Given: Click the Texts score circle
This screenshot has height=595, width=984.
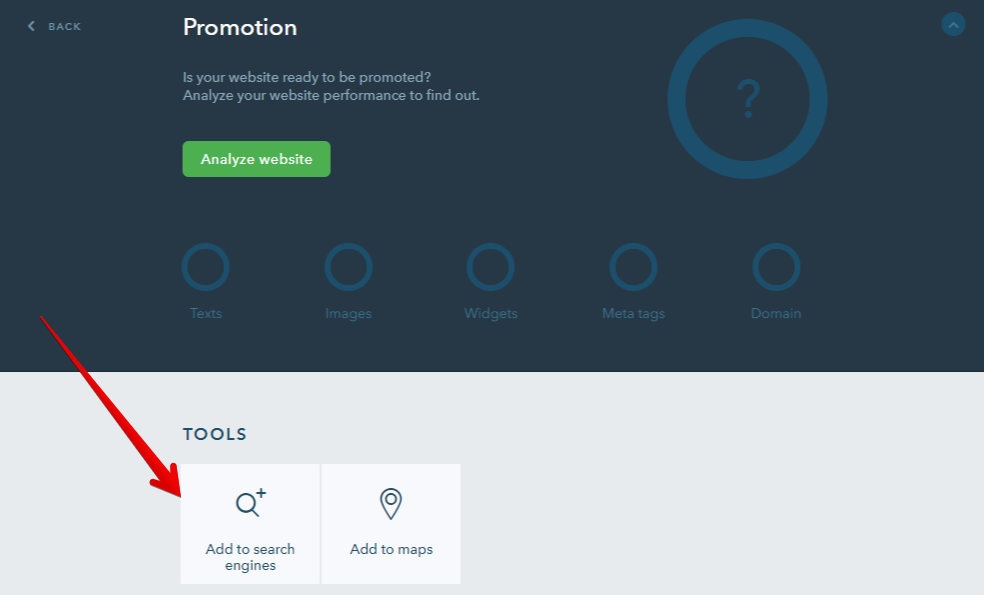Looking at the screenshot, I should click(206, 267).
